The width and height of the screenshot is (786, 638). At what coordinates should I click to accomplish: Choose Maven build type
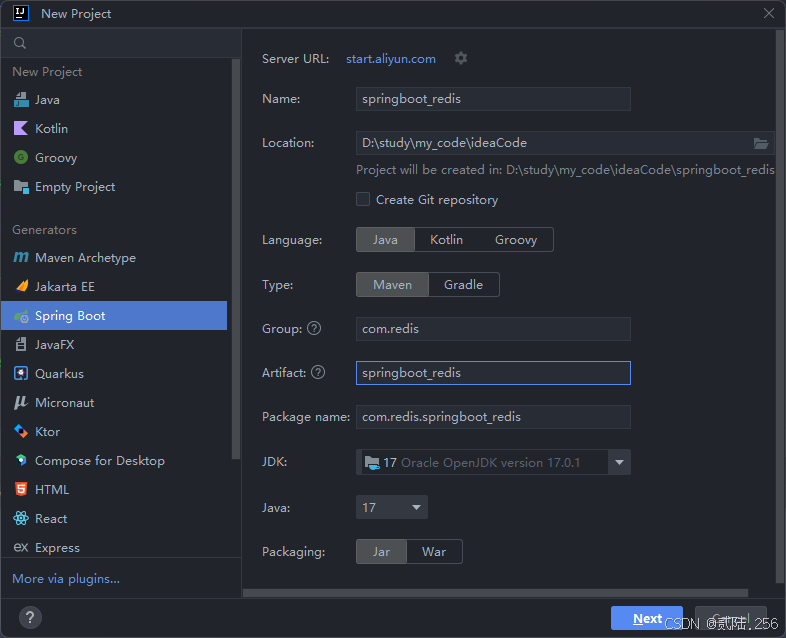tap(392, 285)
